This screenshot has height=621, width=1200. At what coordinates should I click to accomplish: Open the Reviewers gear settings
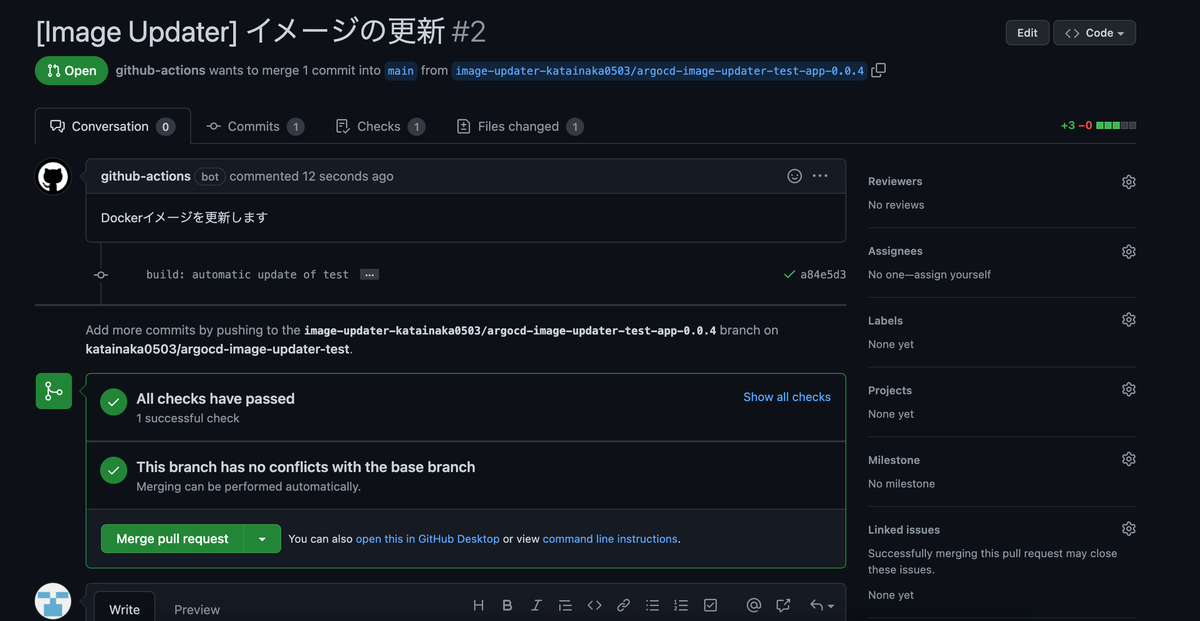[1129, 182]
